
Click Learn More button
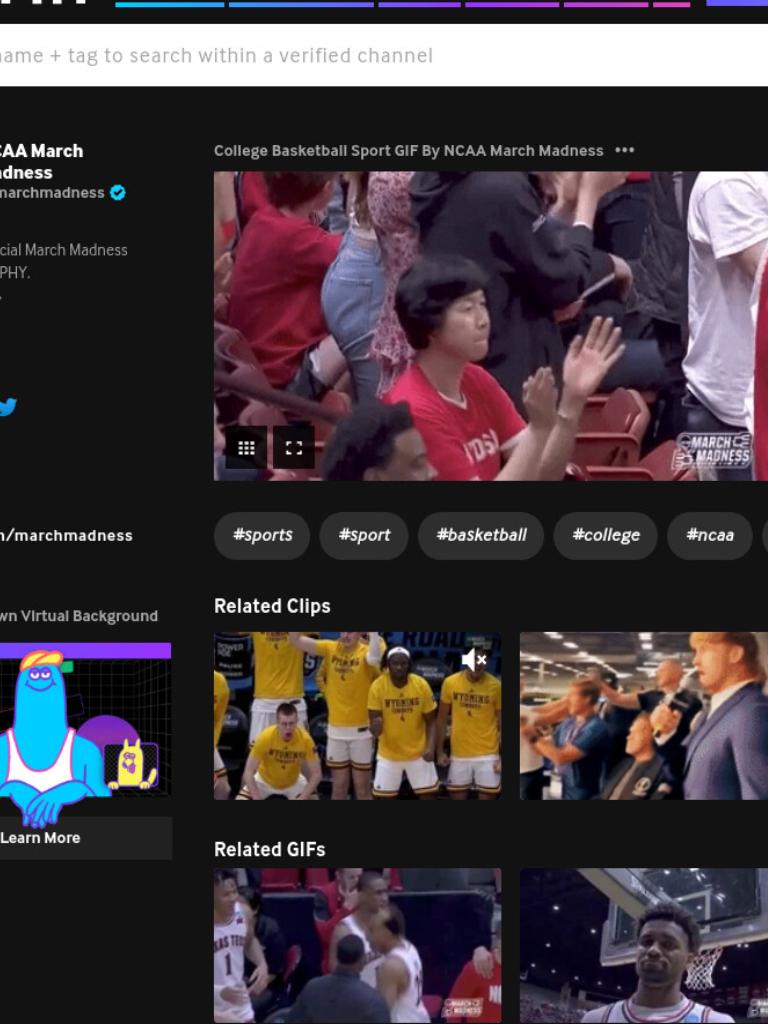(x=86, y=838)
